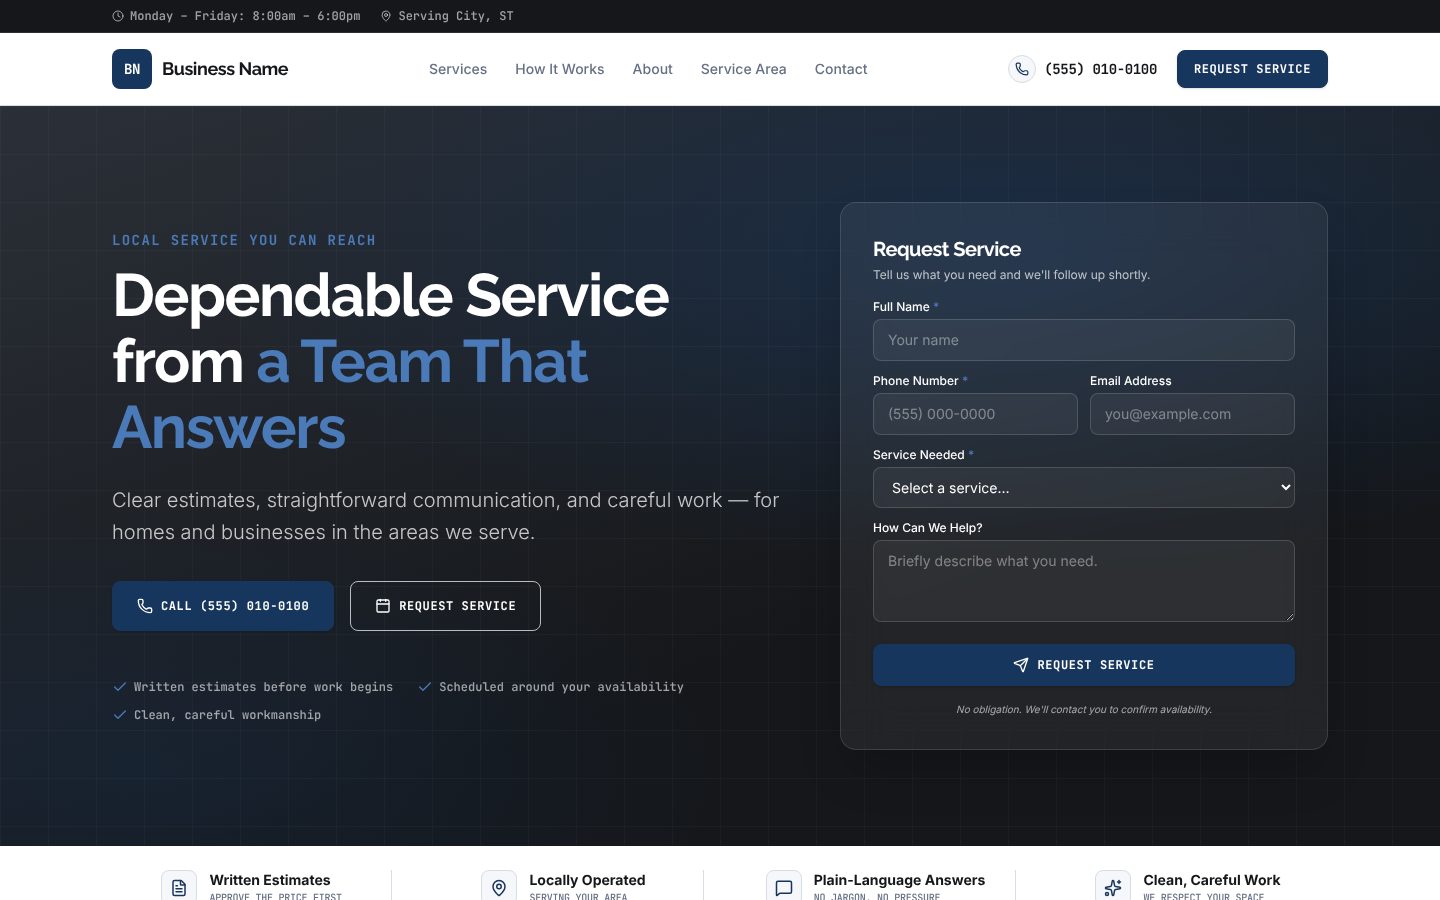This screenshot has height=900, width=1440.
Task: Click the Clean, Careful Work feature title
Action: (1212, 880)
